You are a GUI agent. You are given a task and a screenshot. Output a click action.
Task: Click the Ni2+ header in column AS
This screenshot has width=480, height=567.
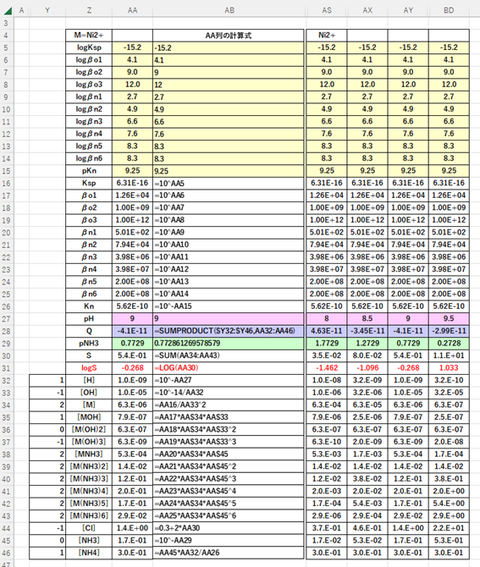click(x=327, y=35)
